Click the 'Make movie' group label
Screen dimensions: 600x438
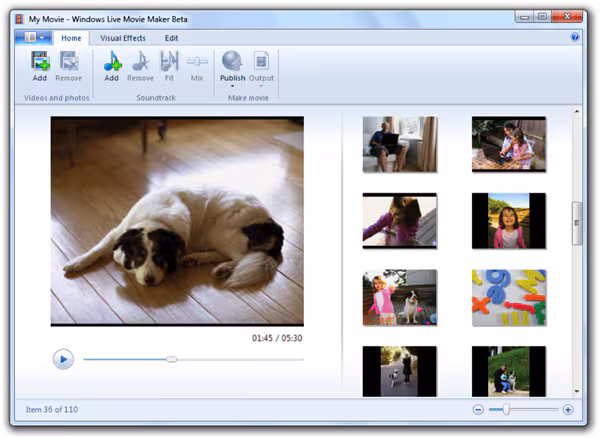248,98
